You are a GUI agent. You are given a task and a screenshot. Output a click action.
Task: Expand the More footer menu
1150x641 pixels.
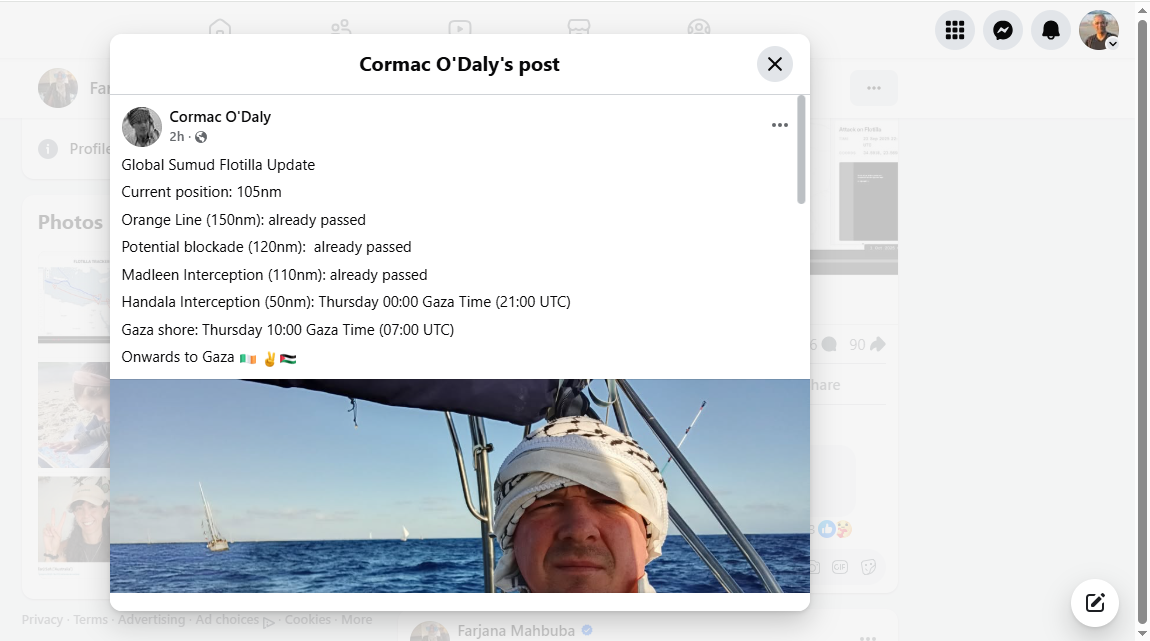coord(356,620)
